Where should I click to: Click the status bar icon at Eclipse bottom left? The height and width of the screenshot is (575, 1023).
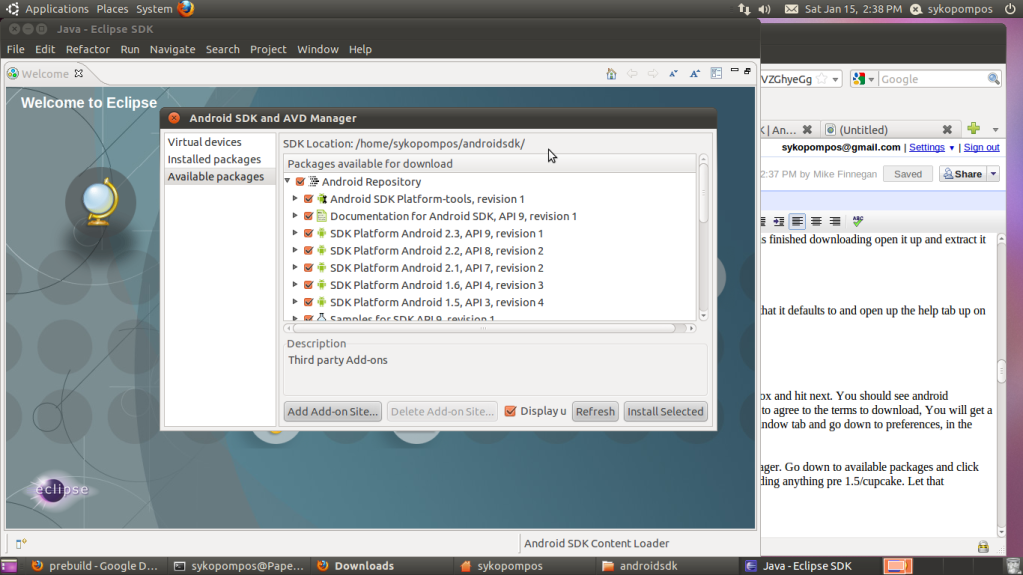(21, 543)
